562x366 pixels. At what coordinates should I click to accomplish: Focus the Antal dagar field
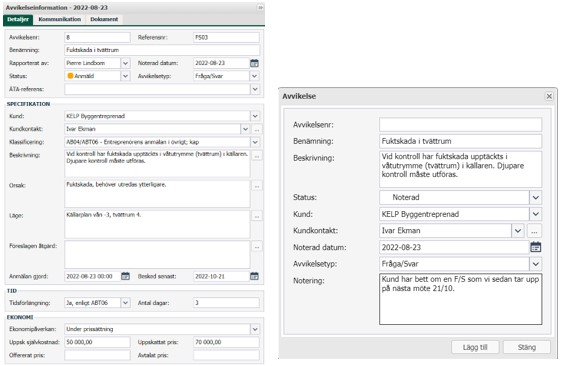tap(226, 303)
